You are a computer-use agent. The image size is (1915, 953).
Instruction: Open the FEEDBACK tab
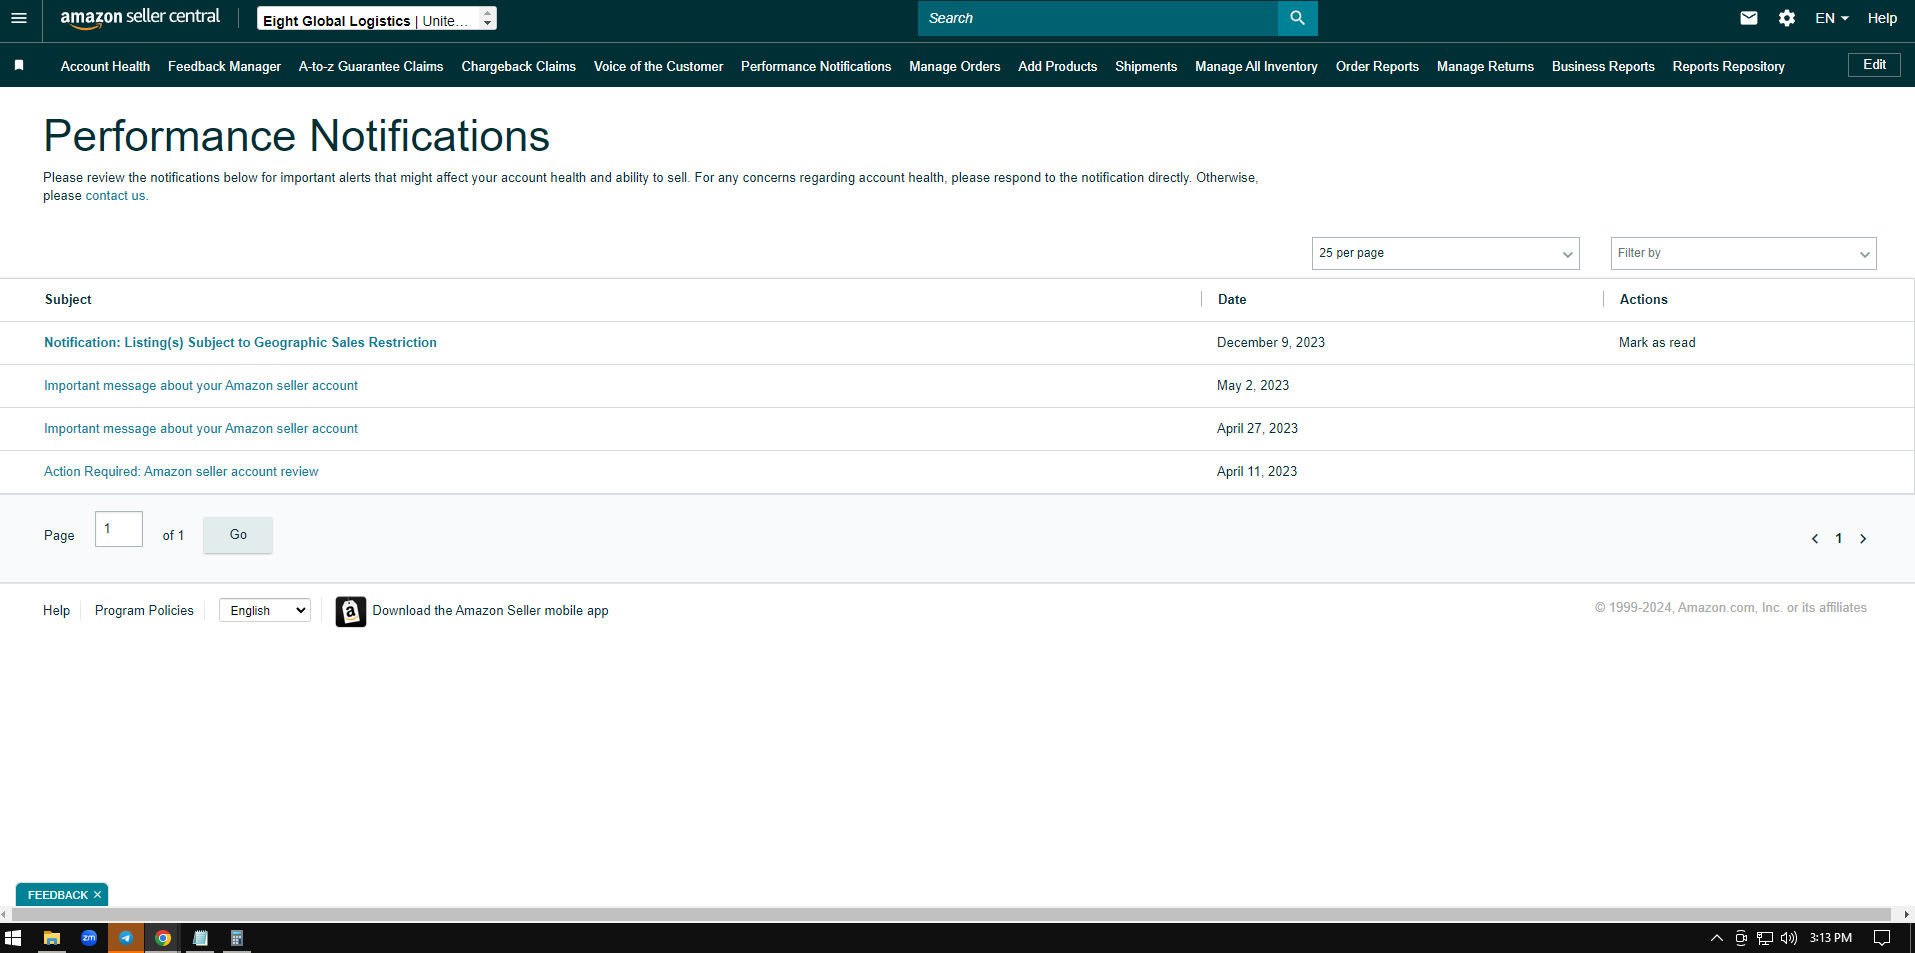57,895
